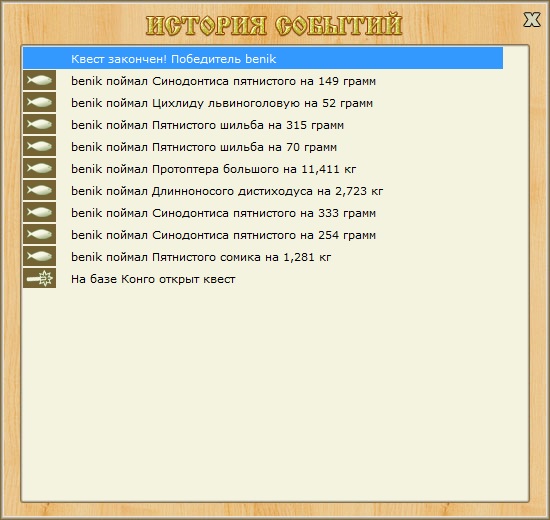Select text На базе Конго открыт квест
Image resolution: width=550 pixels, height=520 pixels.
click(153, 279)
